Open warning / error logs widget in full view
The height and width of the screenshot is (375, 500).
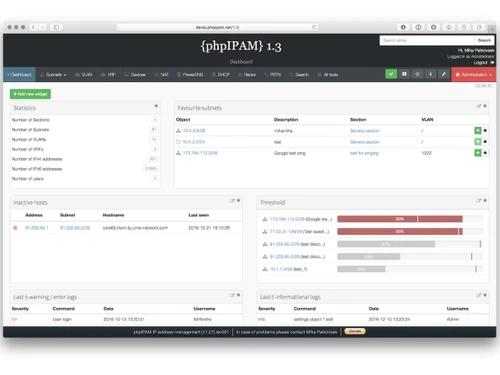[232, 295]
